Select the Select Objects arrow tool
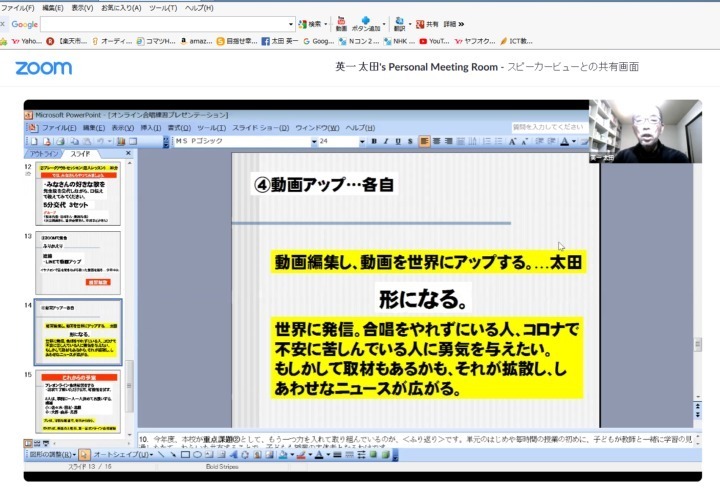 click(x=84, y=455)
